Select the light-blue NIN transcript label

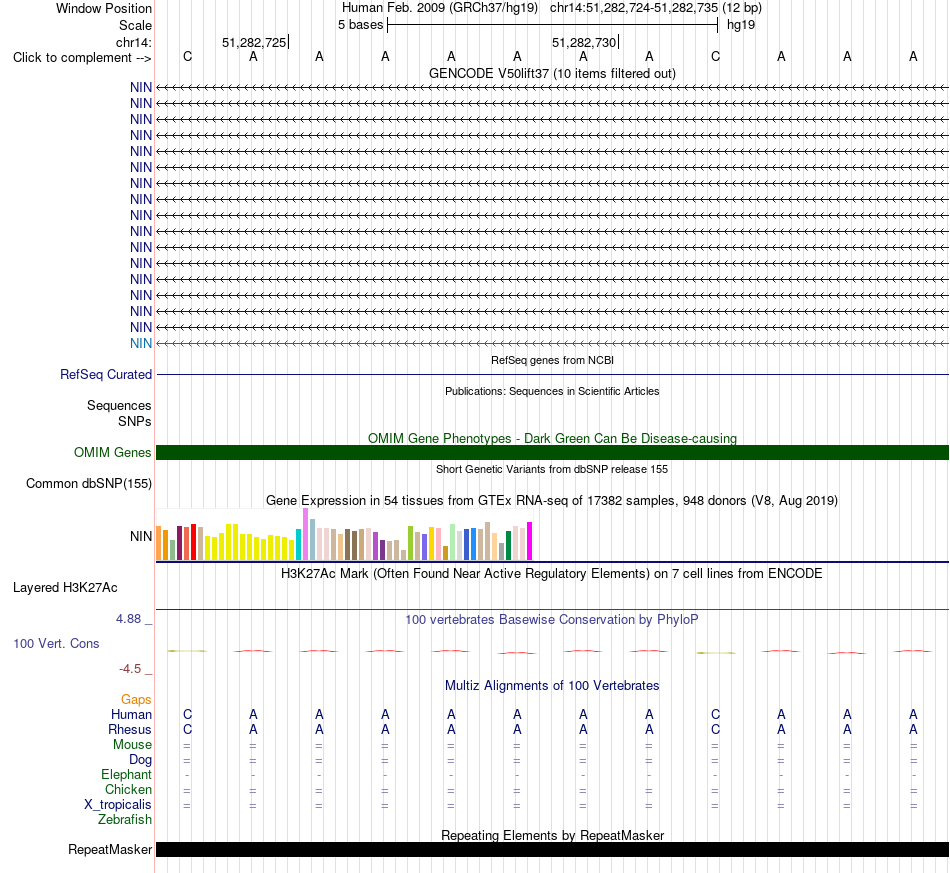pos(141,344)
